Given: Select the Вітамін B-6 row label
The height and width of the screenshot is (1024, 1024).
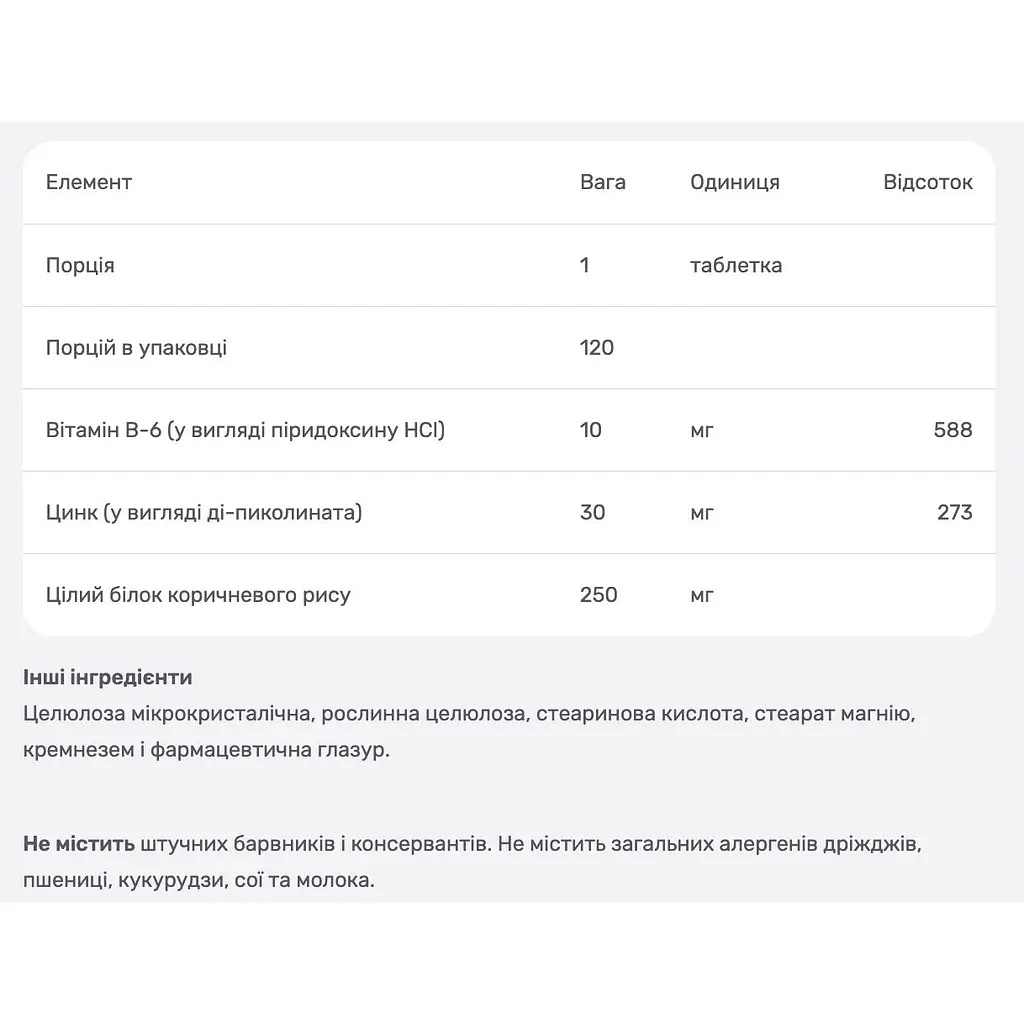Looking at the screenshot, I should (x=246, y=430).
